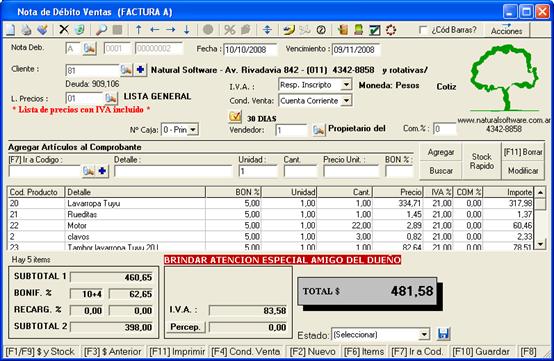Click the blue floppy disk icon beside Estado
Screen dimensions: 554x361
(x=443, y=334)
